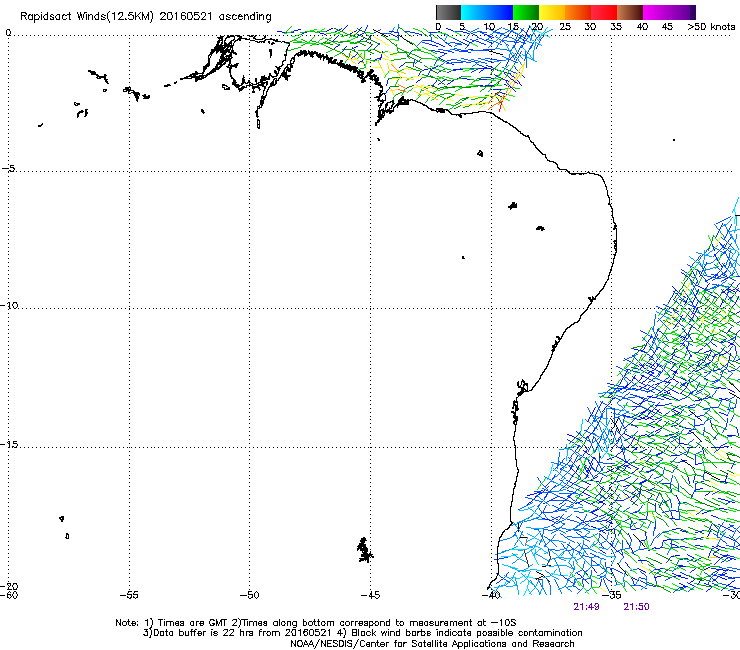Image resolution: width=740 pixels, height=650 pixels.
Task: Click the legend's '30' speed label
Action: click(x=590, y=26)
